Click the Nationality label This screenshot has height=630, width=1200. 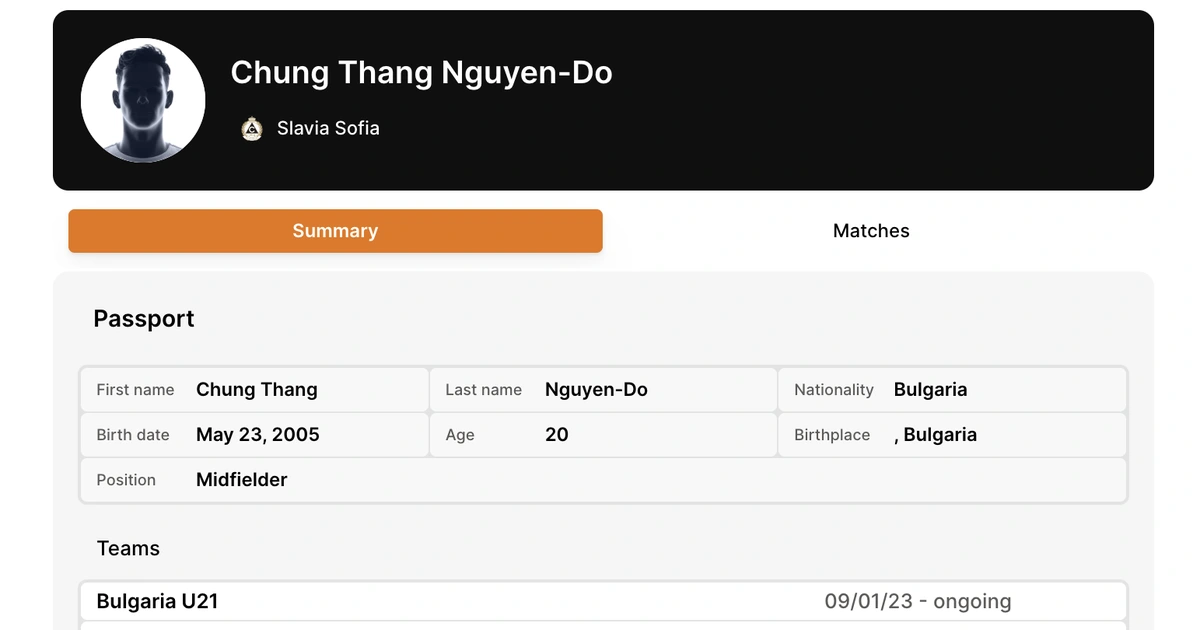pyautogui.click(x=834, y=390)
